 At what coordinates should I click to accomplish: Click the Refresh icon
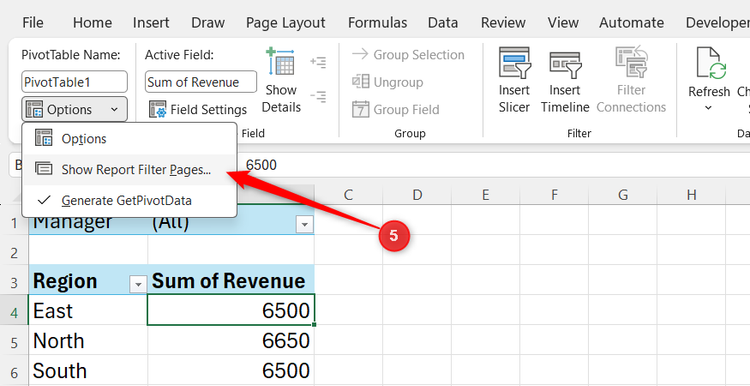pos(710,63)
